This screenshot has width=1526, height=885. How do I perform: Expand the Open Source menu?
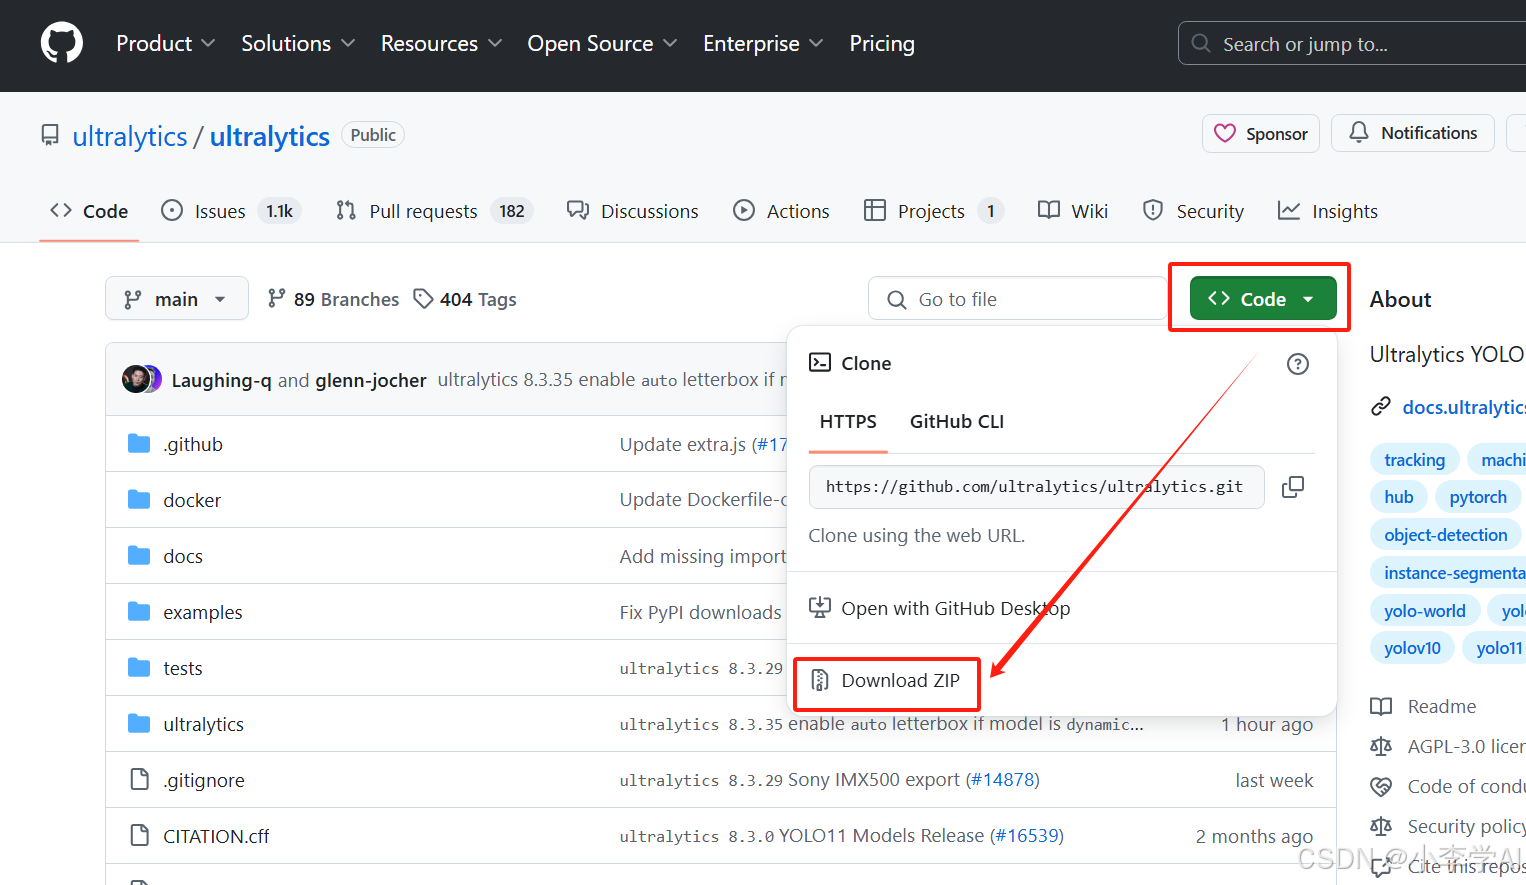click(x=602, y=44)
